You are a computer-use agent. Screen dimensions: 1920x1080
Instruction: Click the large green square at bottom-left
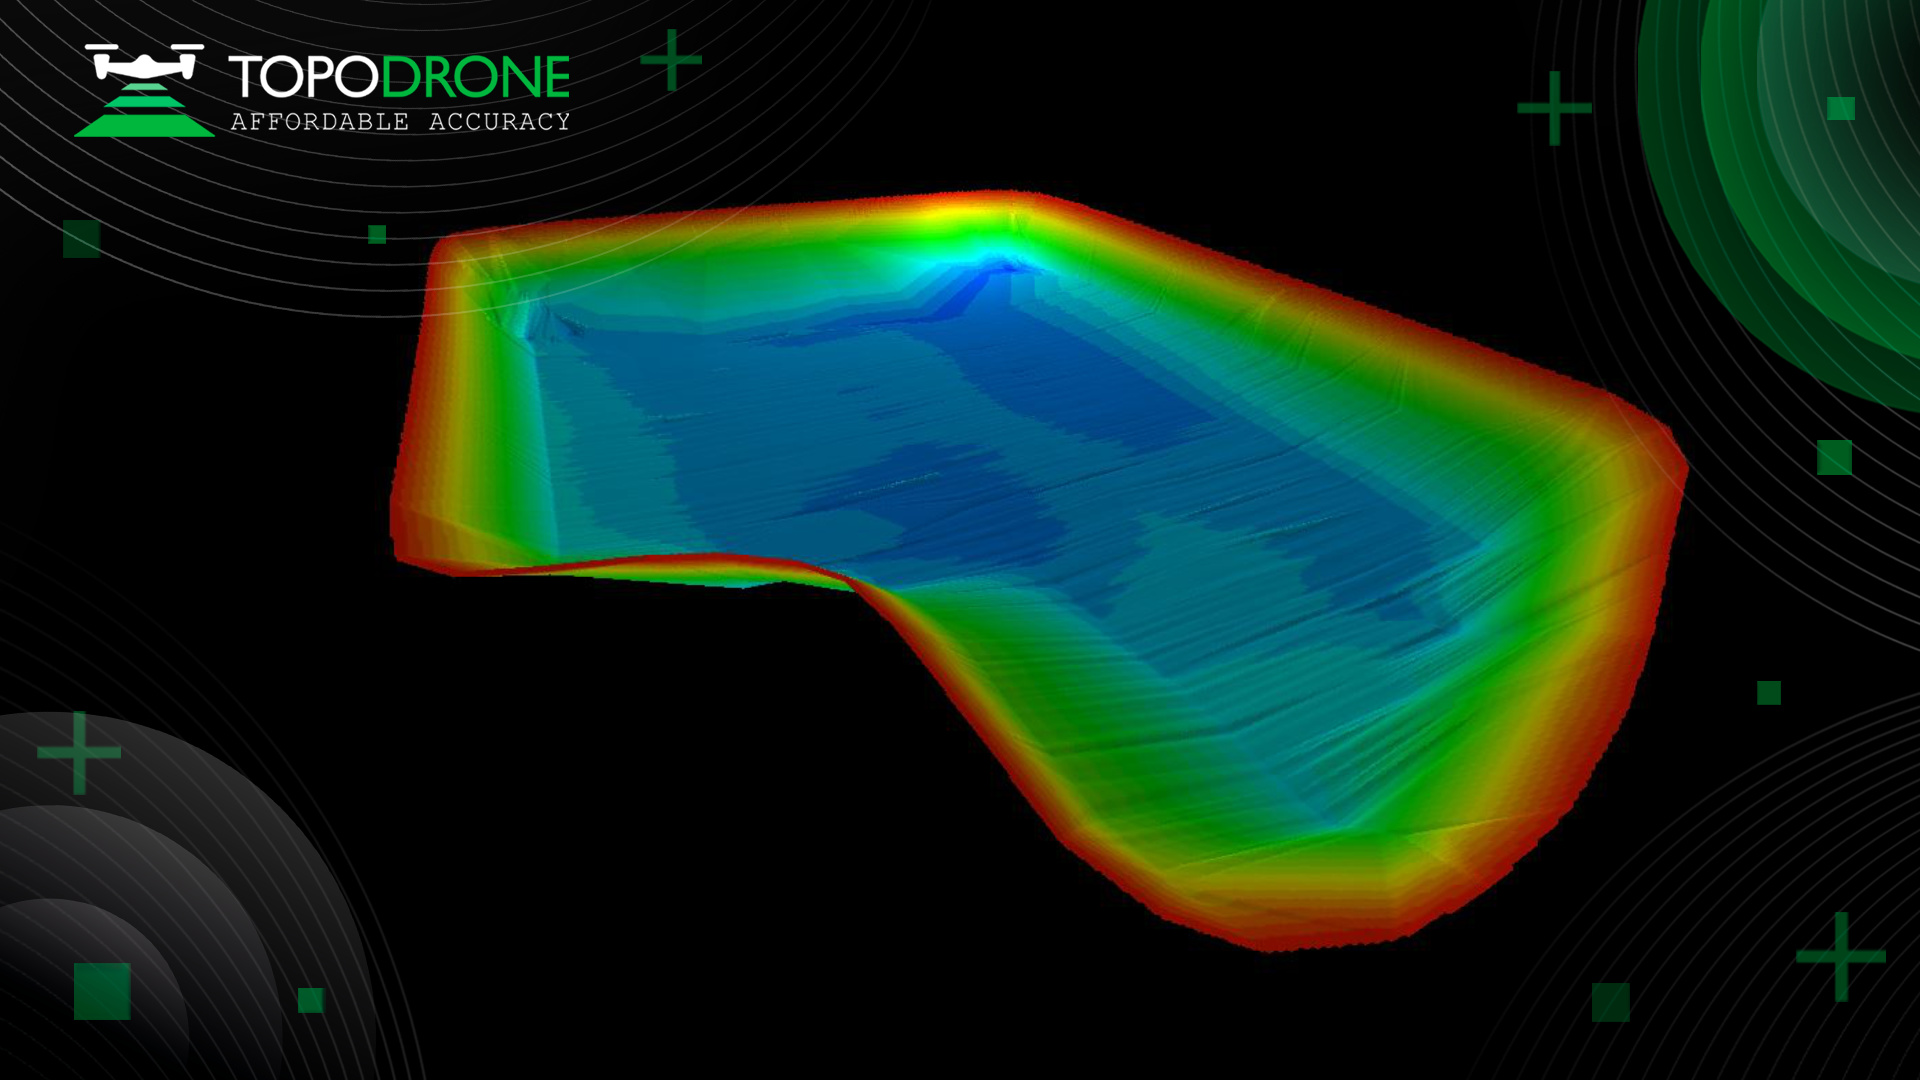(x=102, y=991)
